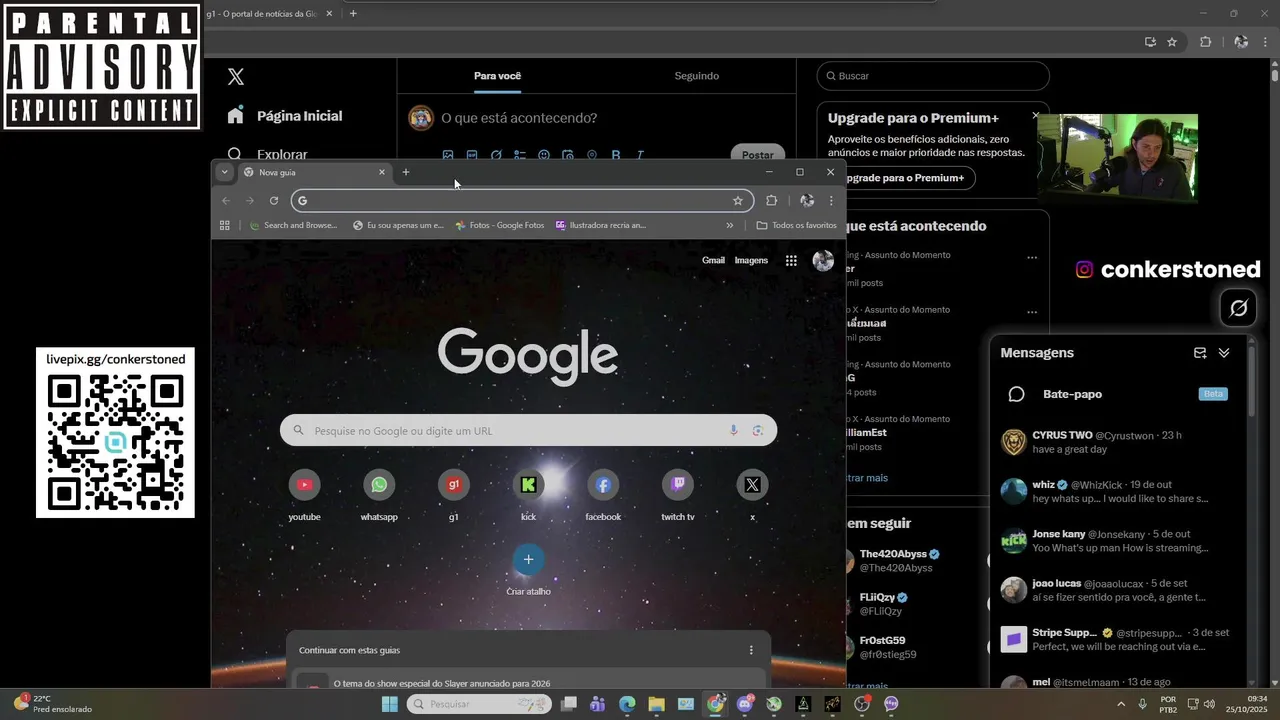This screenshot has width=1280, height=720.
Task: Show hidden system tray icons
Action: click(x=1119, y=704)
